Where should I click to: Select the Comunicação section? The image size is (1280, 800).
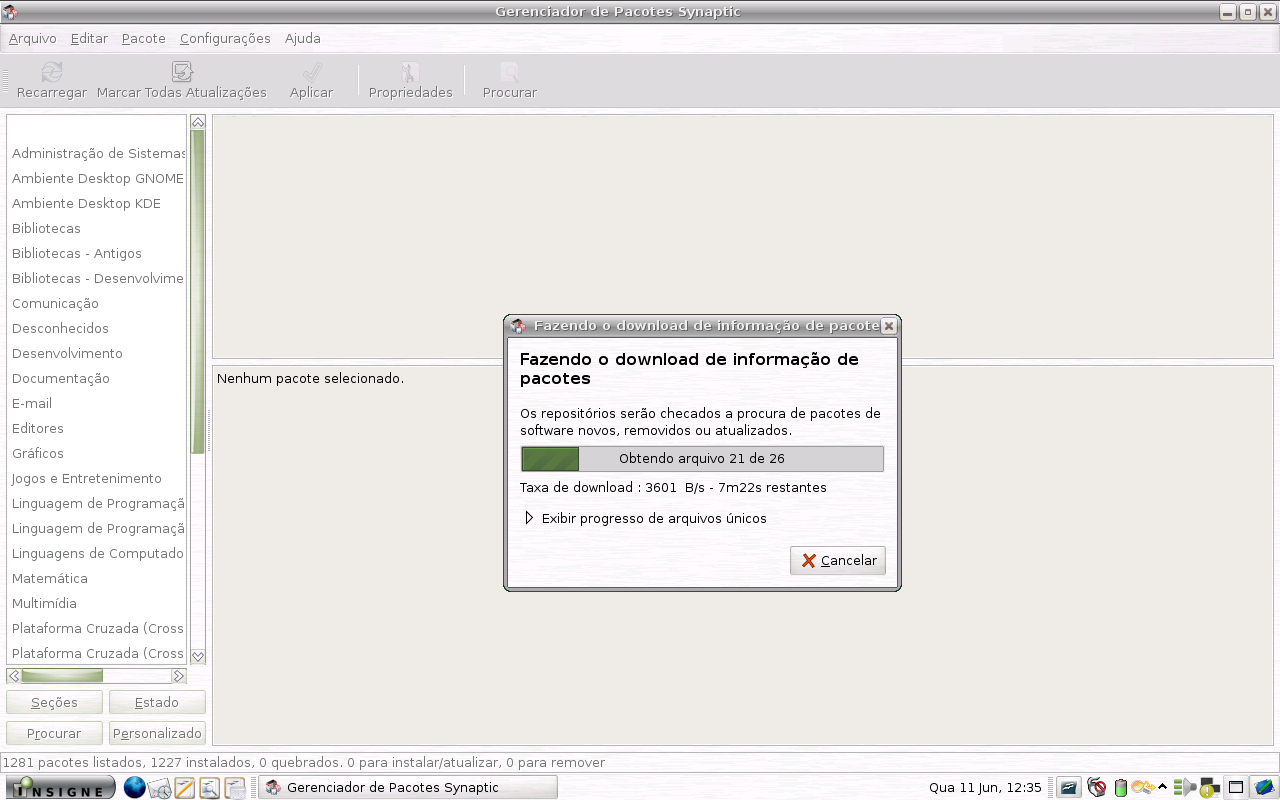tap(97, 303)
